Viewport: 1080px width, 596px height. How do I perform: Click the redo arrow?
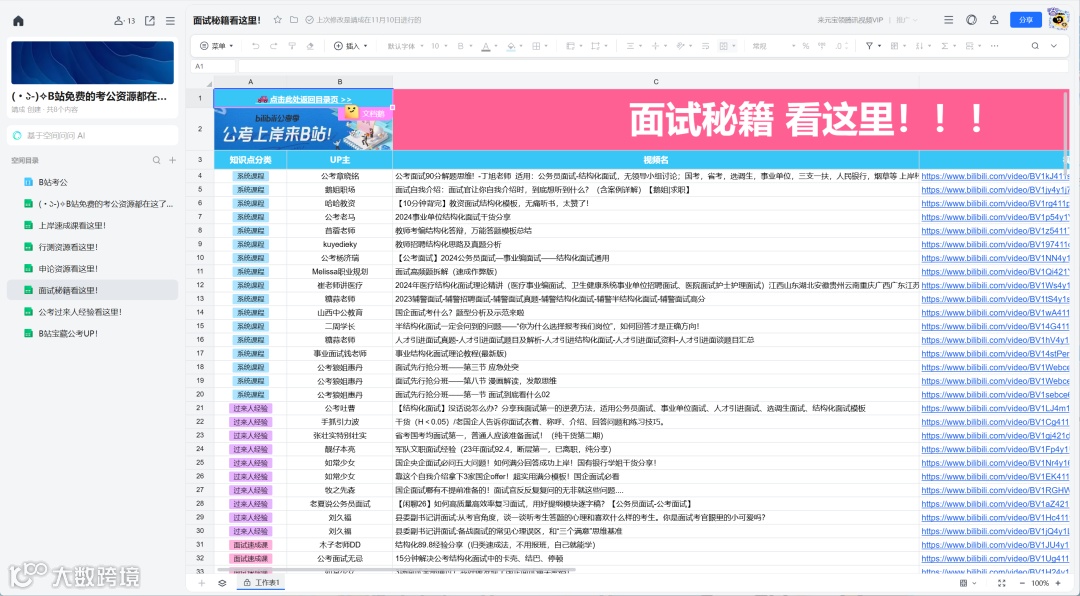[x=273, y=46]
